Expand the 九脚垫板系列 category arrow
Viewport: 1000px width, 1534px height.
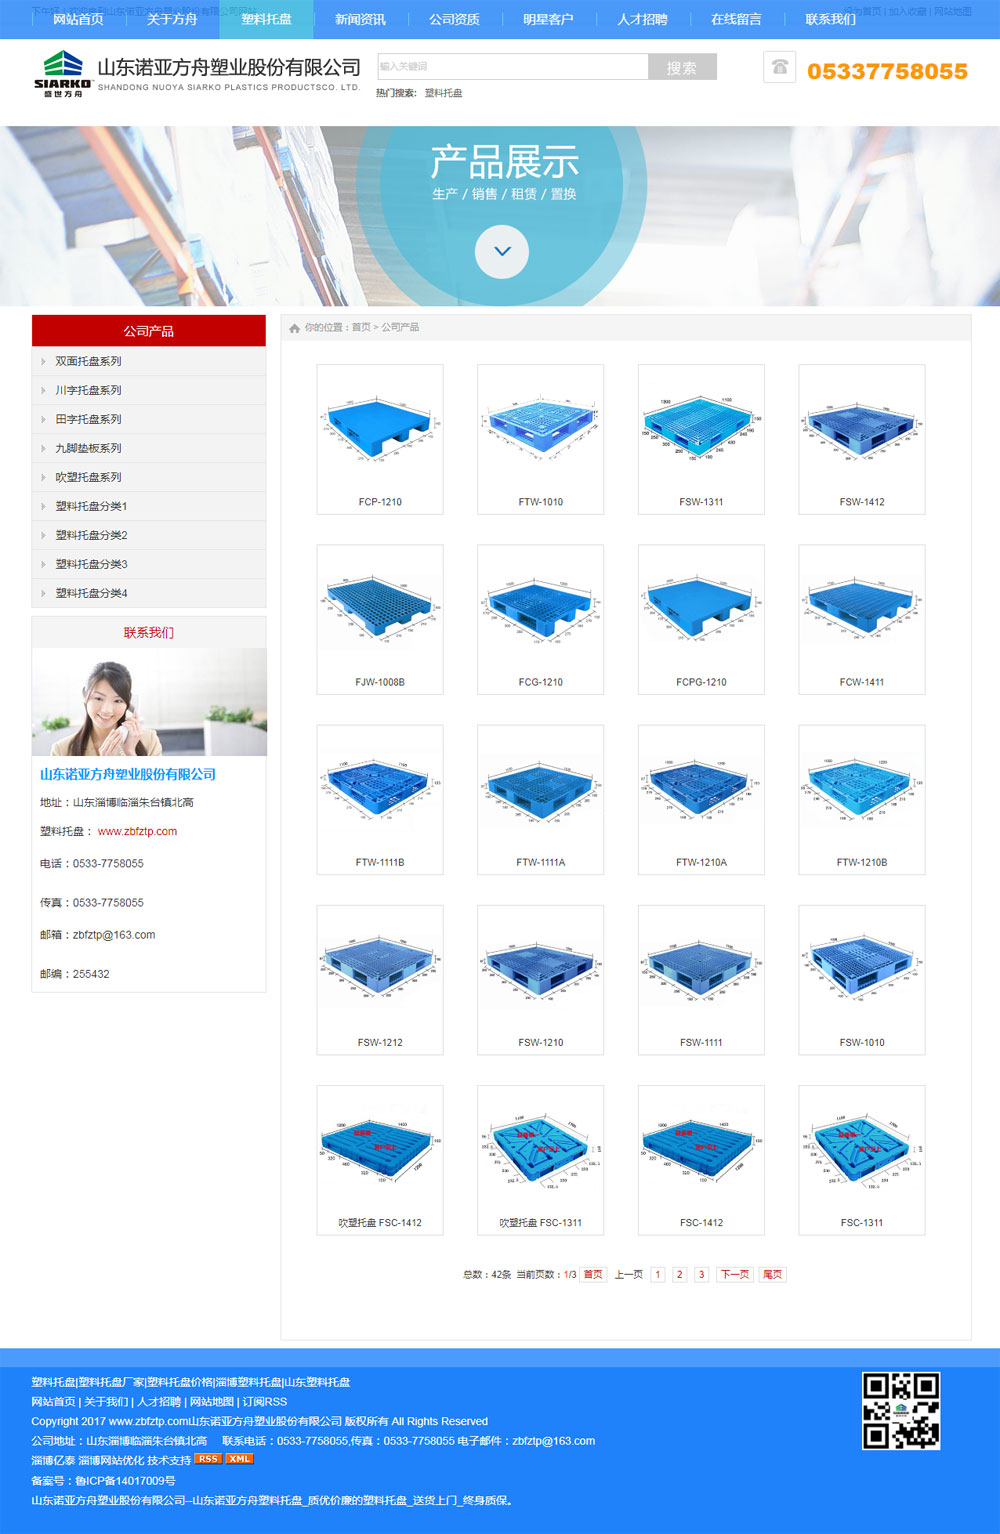click(x=43, y=449)
